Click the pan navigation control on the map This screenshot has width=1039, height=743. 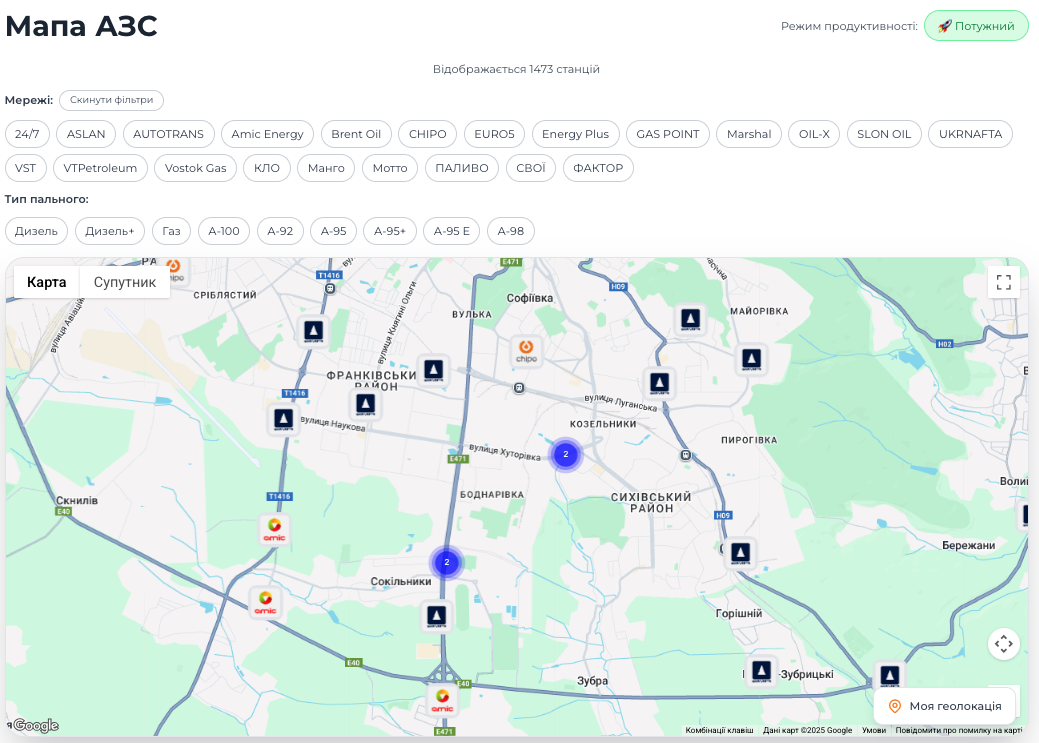1003,644
